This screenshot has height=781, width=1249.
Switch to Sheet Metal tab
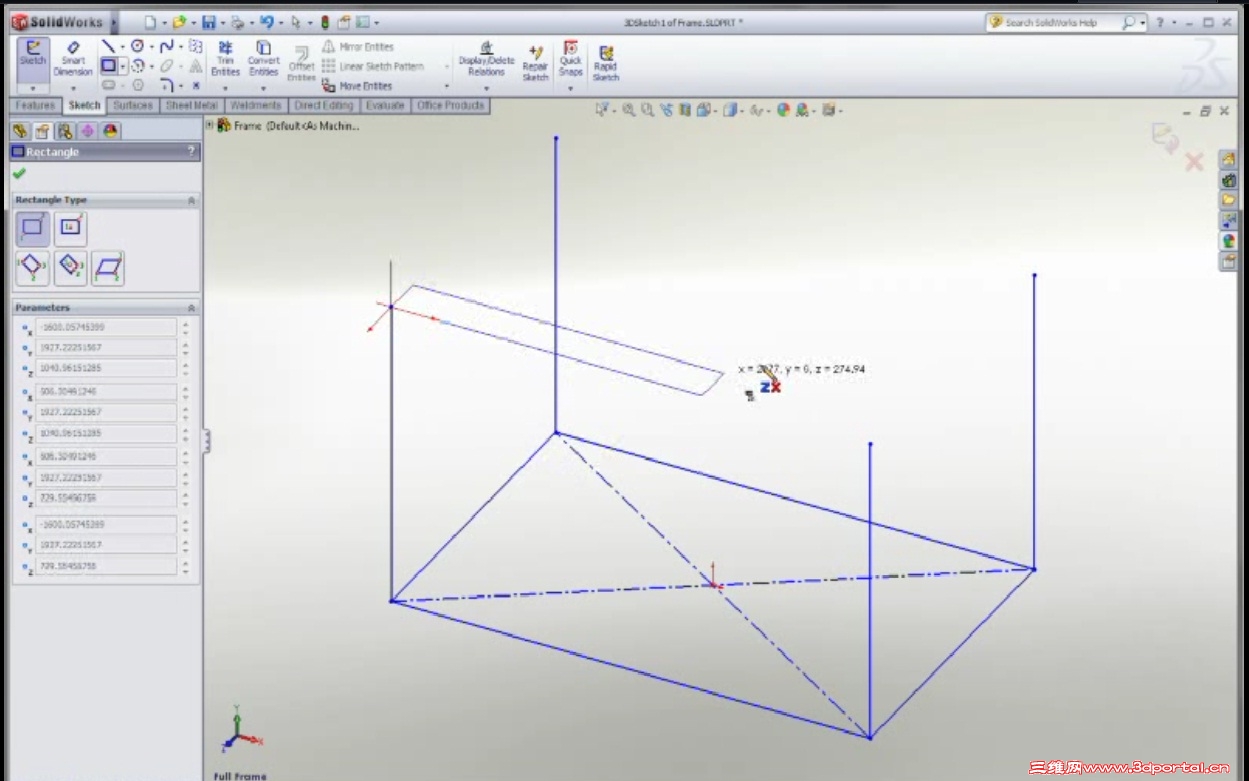(x=192, y=106)
